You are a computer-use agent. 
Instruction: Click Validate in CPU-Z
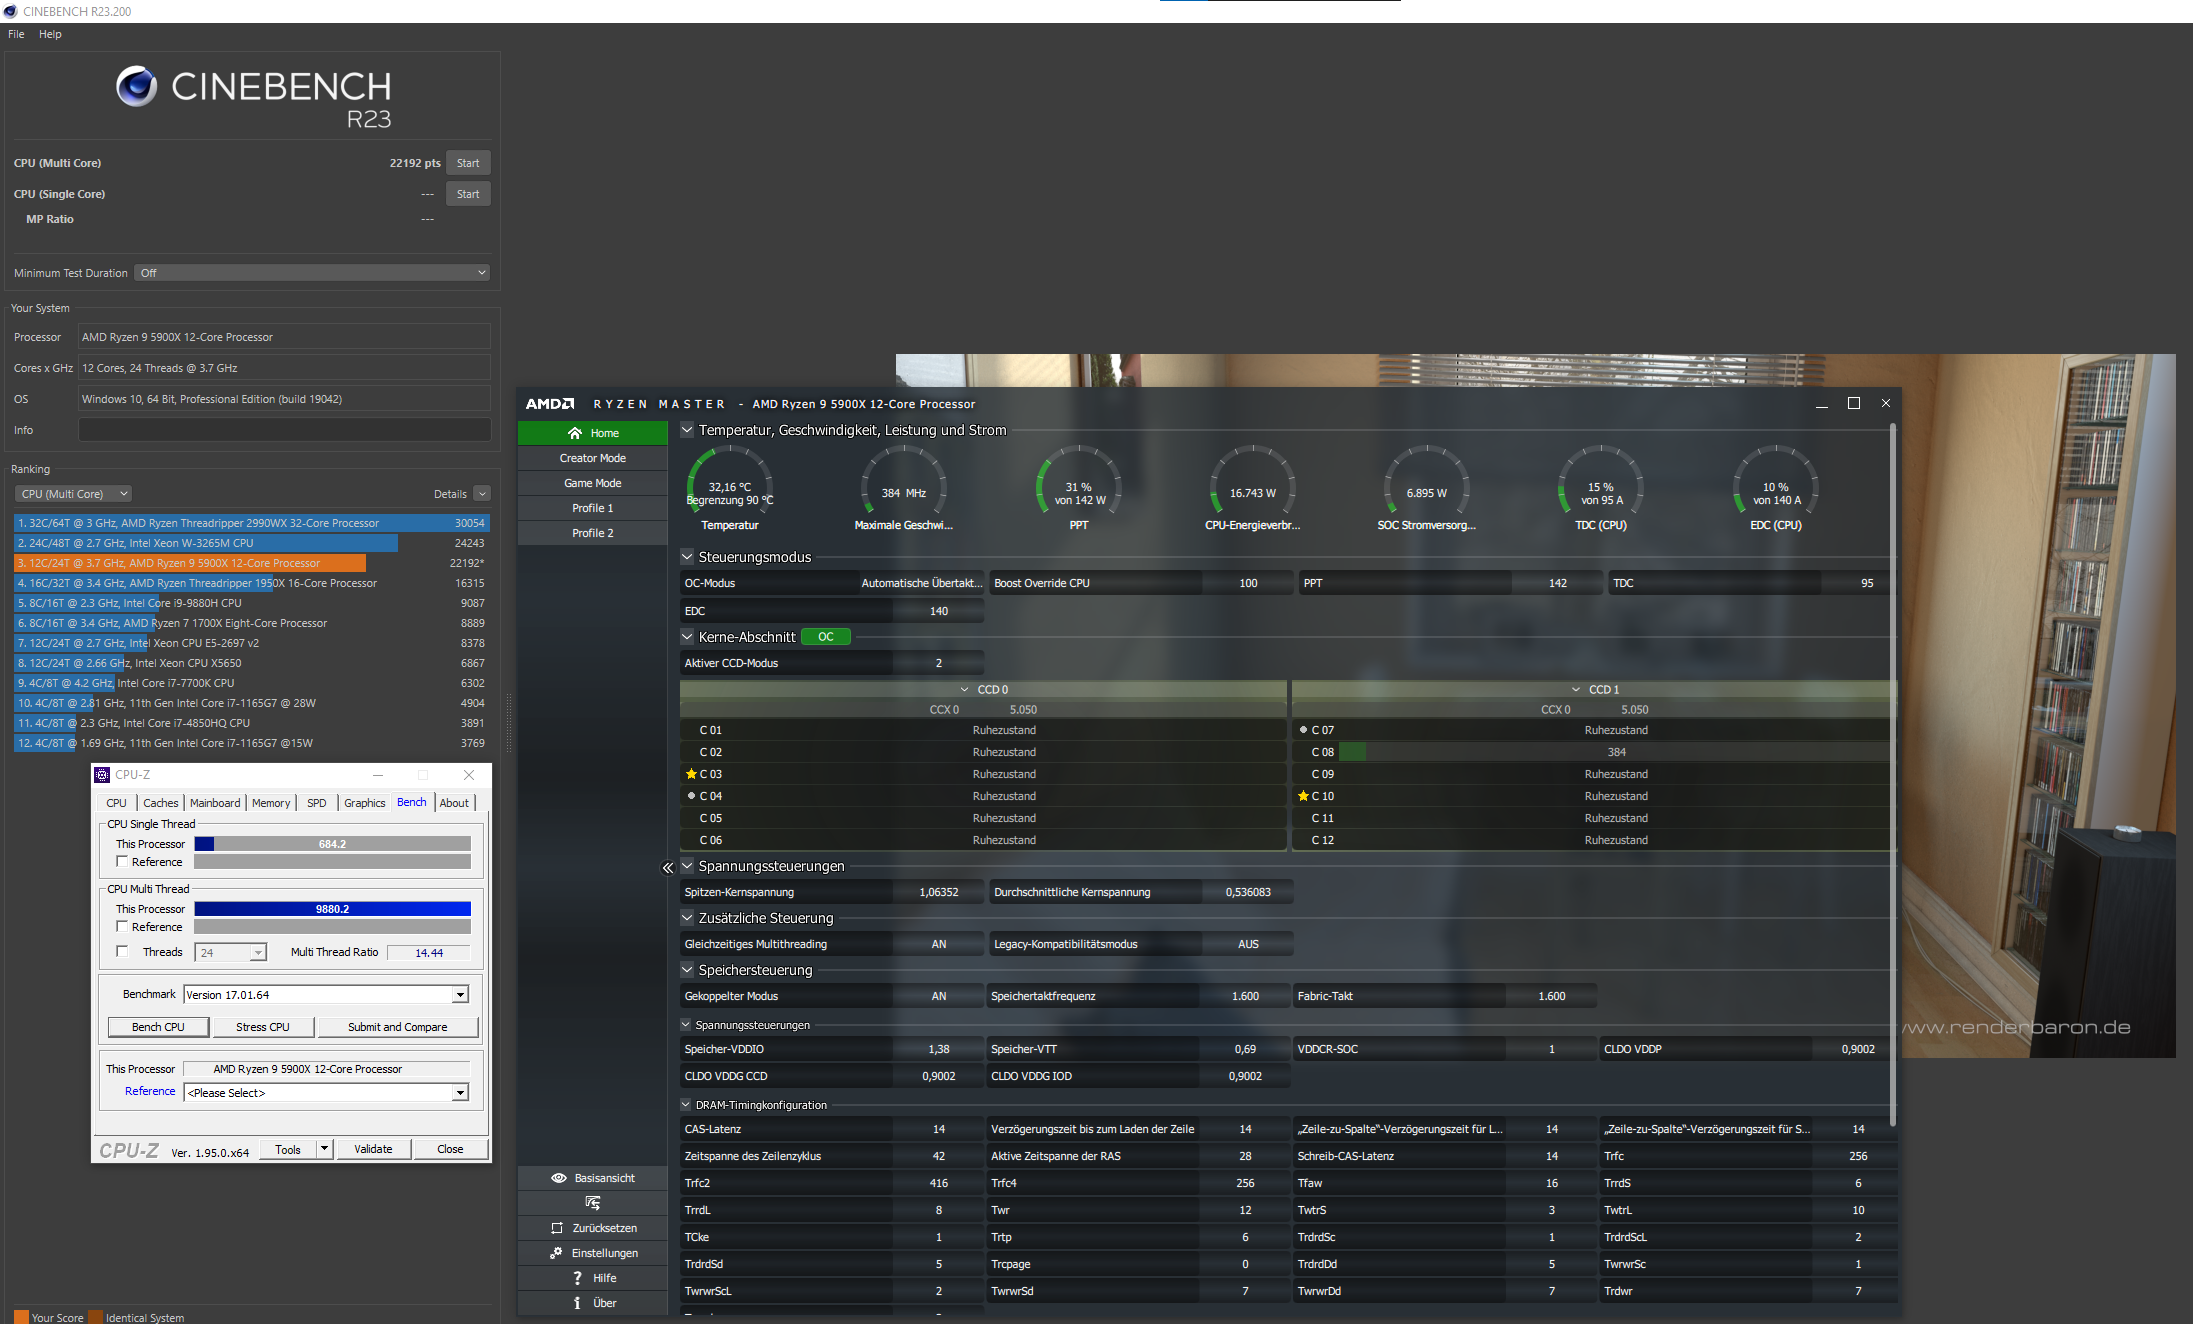pos(372,1148)
